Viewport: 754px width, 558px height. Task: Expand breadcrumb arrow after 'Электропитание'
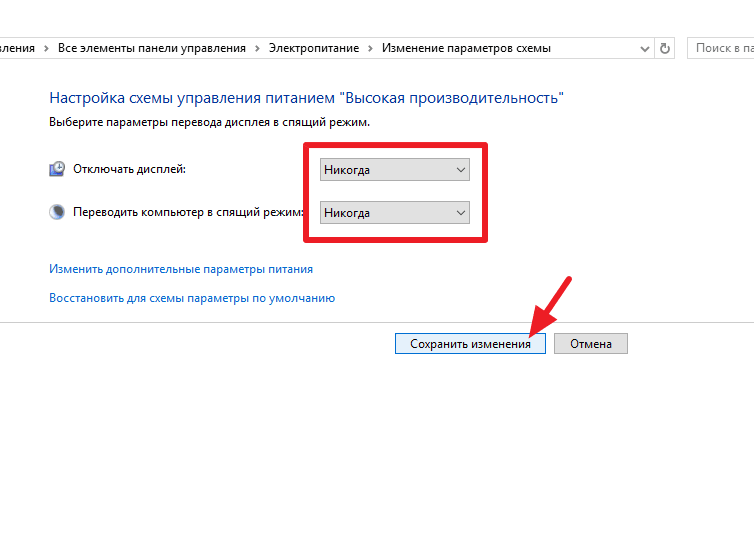pos(370,49)
